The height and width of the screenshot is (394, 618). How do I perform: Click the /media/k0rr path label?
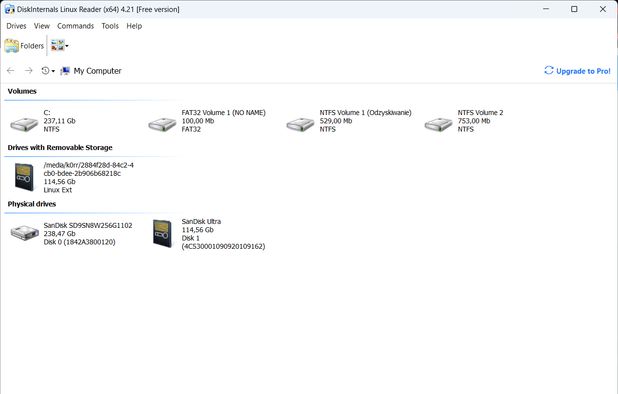(89, 169)
